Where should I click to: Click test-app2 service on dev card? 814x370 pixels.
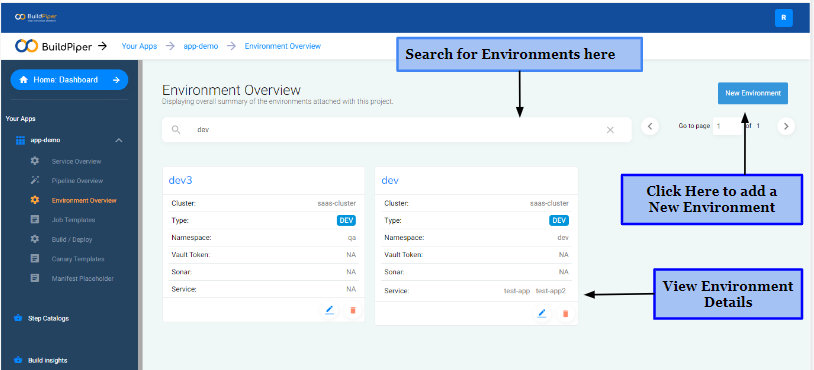pyautogui.click(x=550, y=291)
